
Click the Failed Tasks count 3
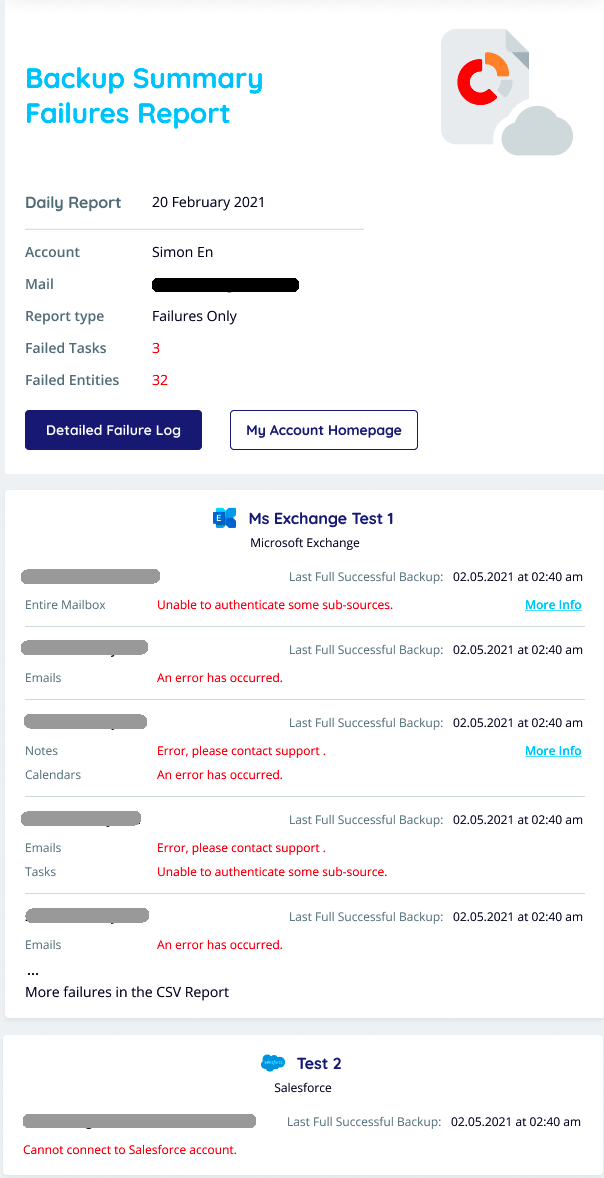tap(156, 349)
